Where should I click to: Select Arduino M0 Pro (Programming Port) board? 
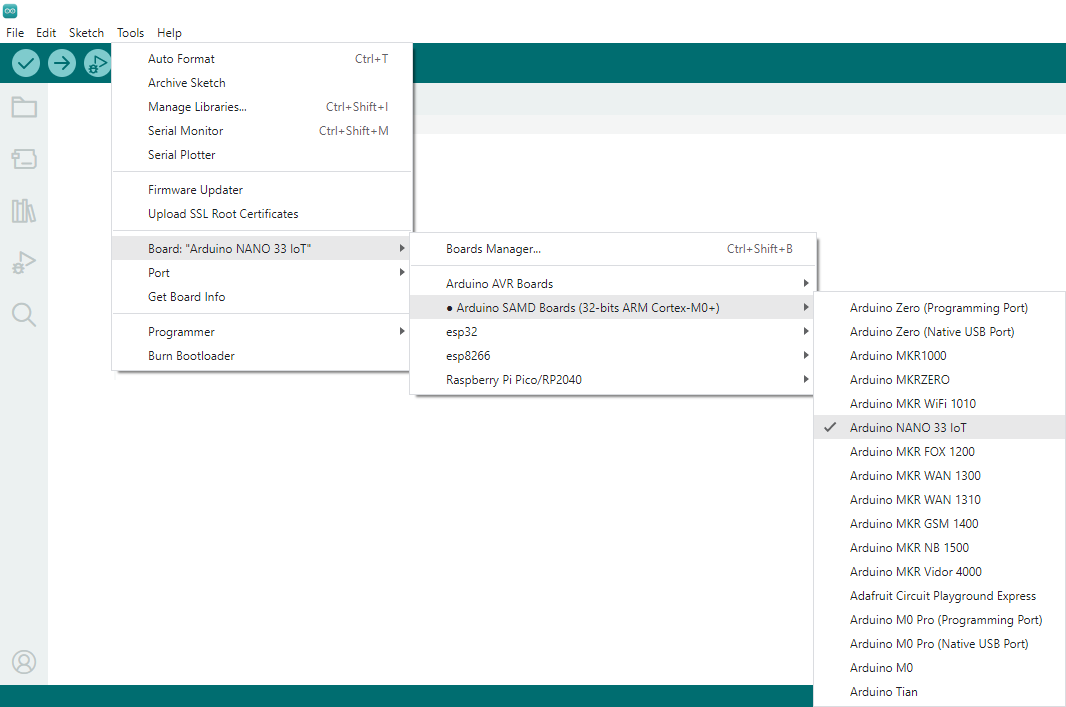click(940, 619)
